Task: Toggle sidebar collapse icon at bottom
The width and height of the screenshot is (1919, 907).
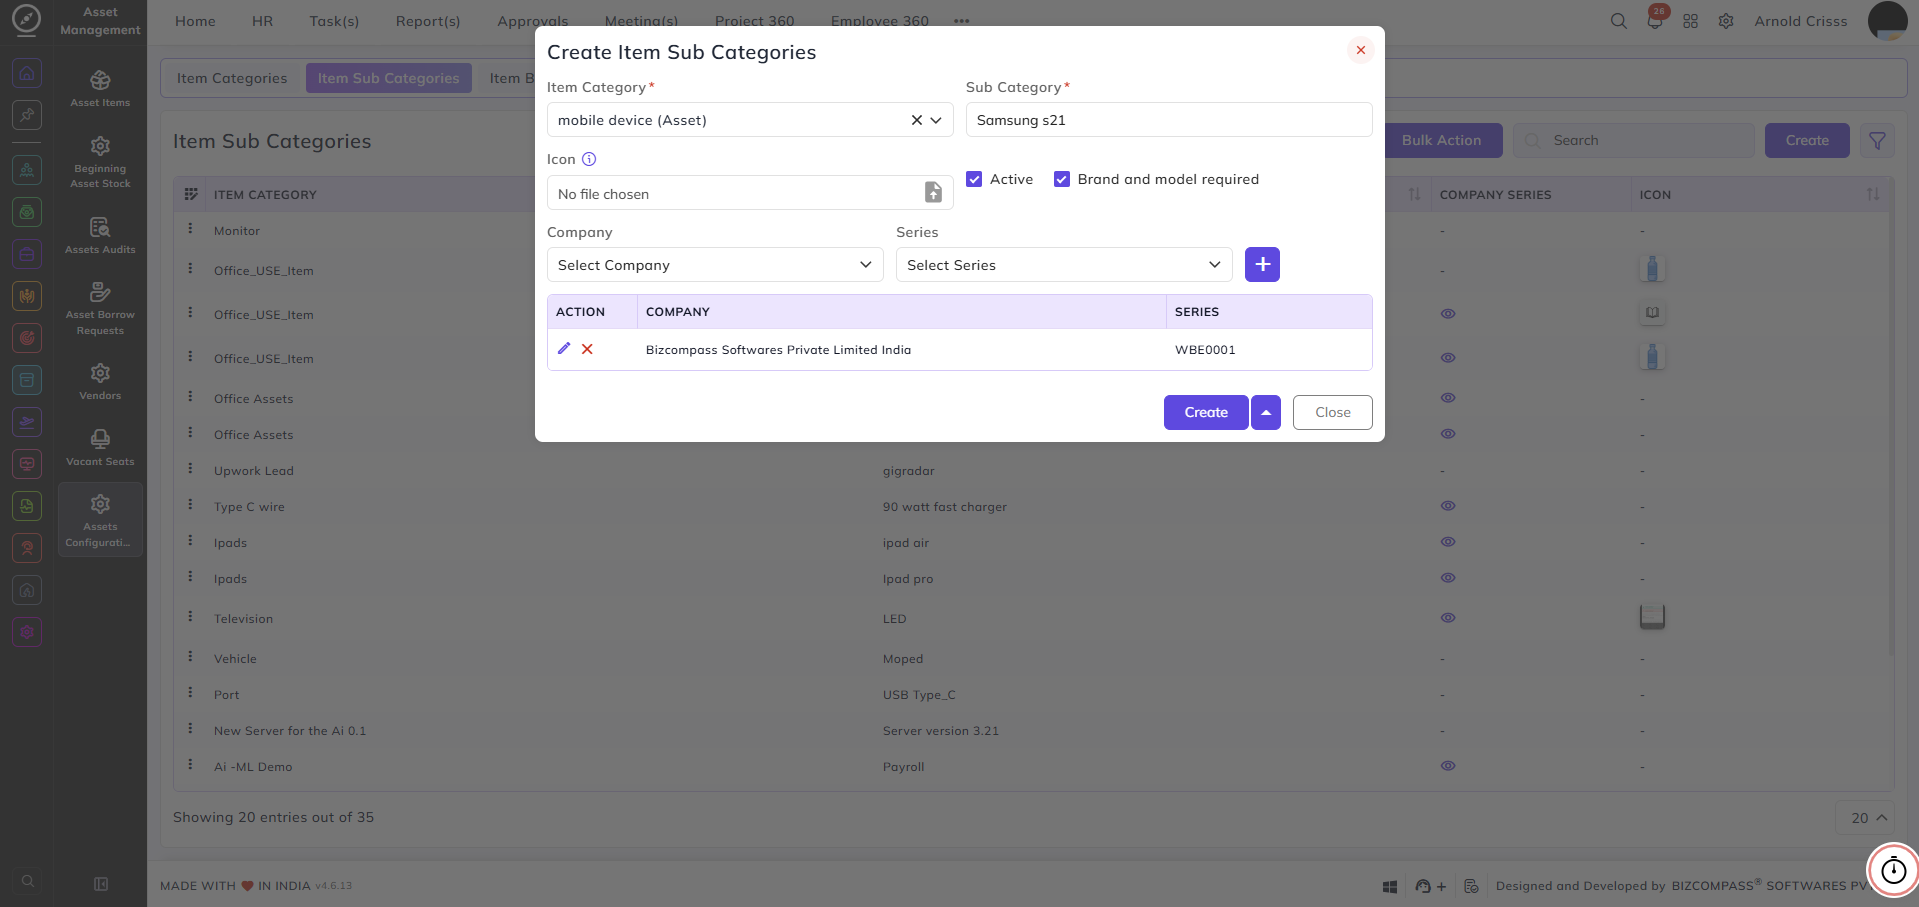Action: [100, 883]
